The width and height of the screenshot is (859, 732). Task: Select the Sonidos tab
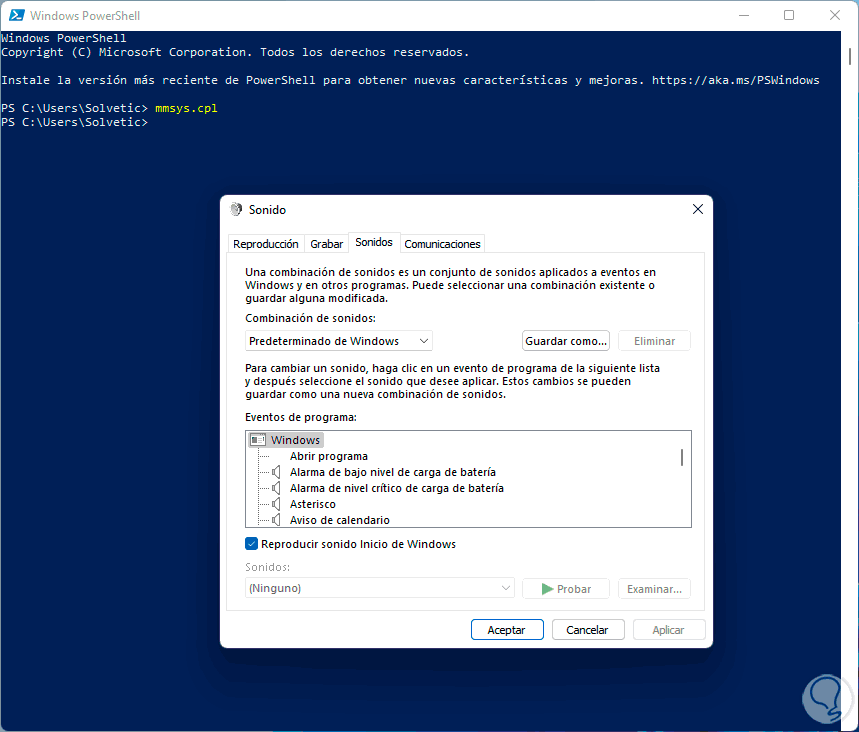[x=374, y=242]
